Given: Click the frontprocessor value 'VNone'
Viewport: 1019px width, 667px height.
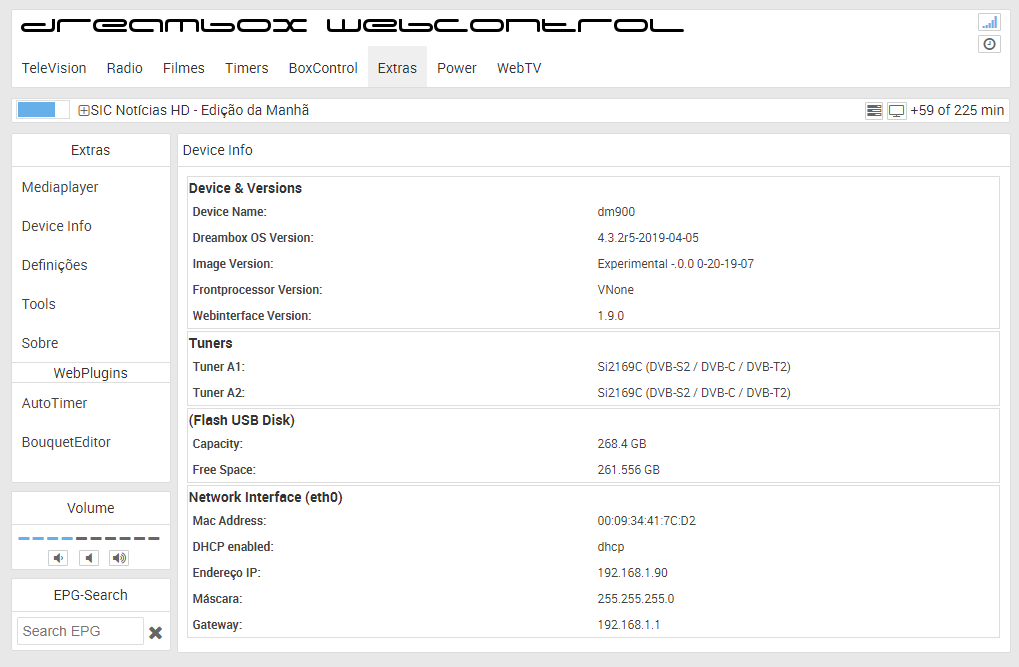Looking at the screenshot, I should [x=615, y=290].
